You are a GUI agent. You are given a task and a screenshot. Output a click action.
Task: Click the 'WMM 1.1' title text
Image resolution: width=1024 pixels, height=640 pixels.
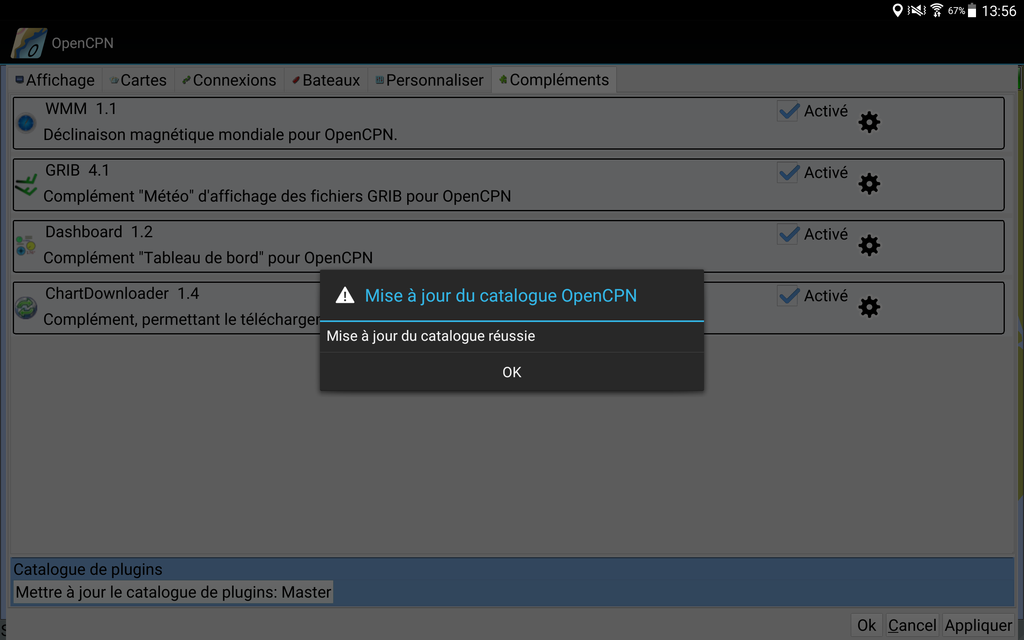pyautogui.click(x=80, y=108)
